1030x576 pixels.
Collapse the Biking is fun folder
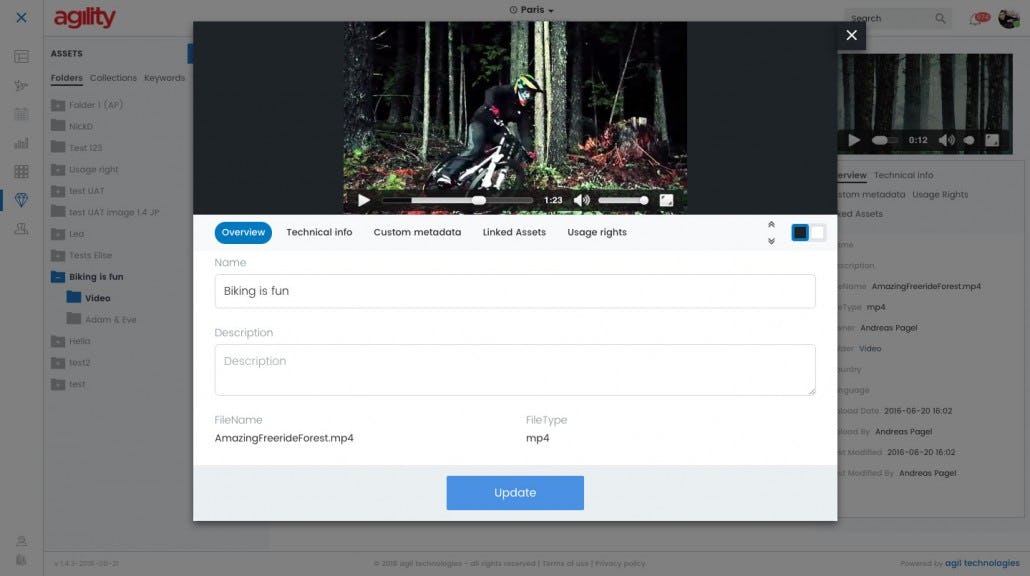click(x=58, y=276)
